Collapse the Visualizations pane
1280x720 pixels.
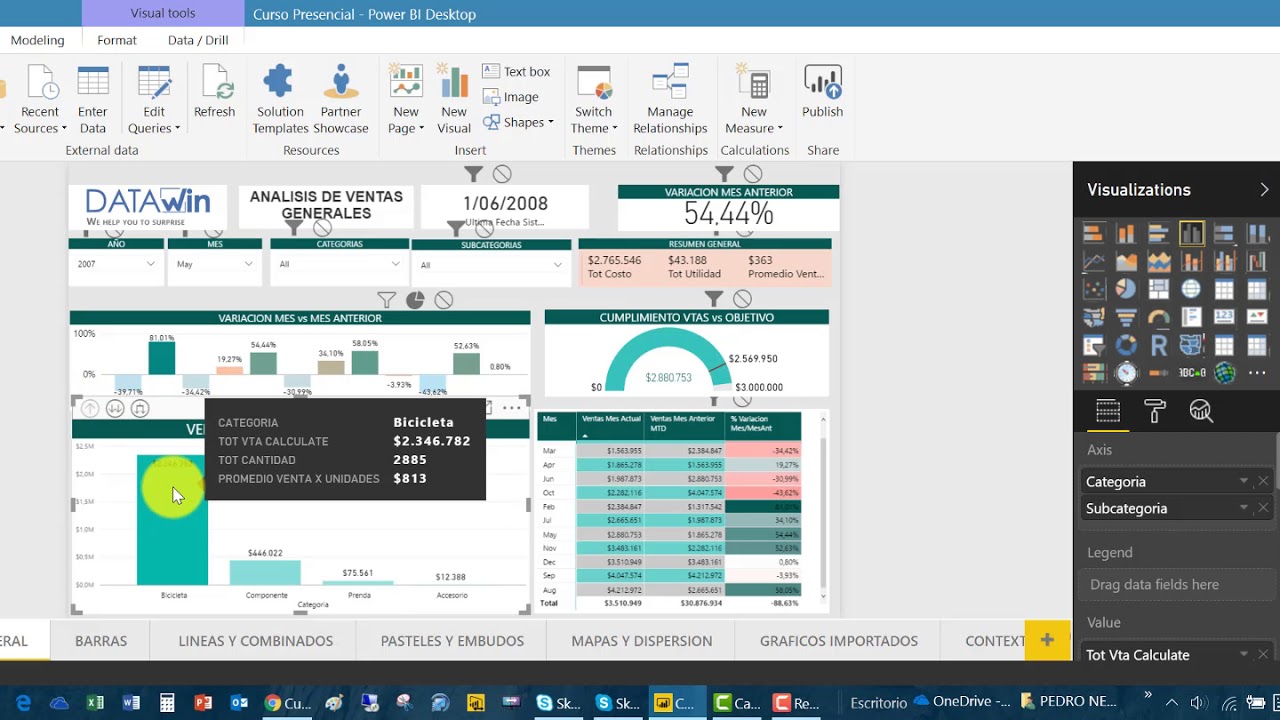(1264, 190)
